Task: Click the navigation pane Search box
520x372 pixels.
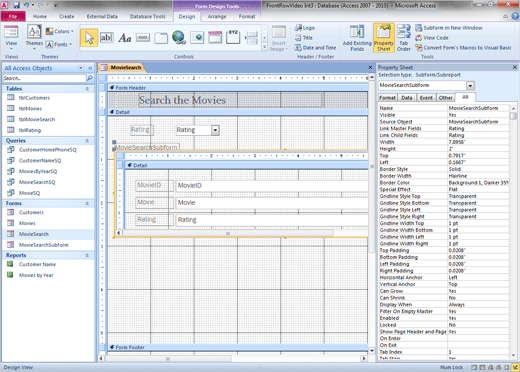Action: [44, 78]
